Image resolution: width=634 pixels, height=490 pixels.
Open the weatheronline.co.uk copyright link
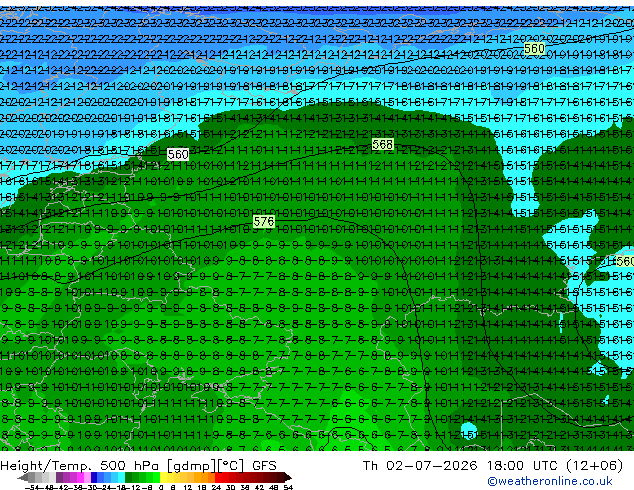point(550,481)
